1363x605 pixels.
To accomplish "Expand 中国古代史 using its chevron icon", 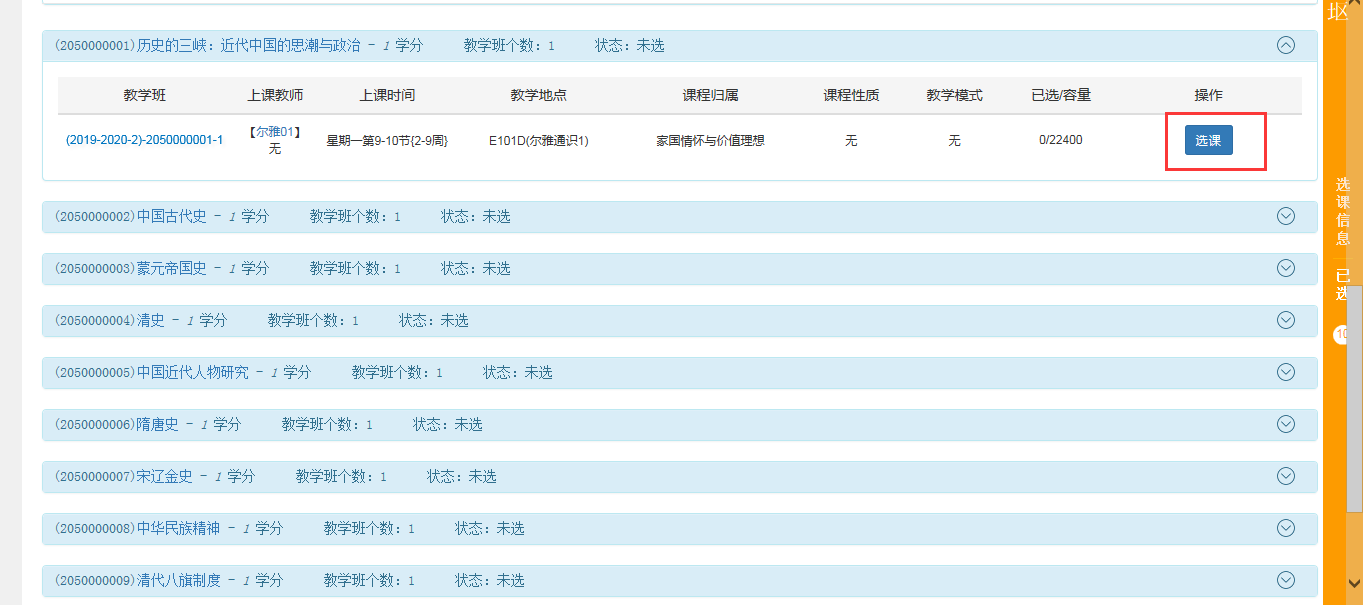I will 1286,216.
